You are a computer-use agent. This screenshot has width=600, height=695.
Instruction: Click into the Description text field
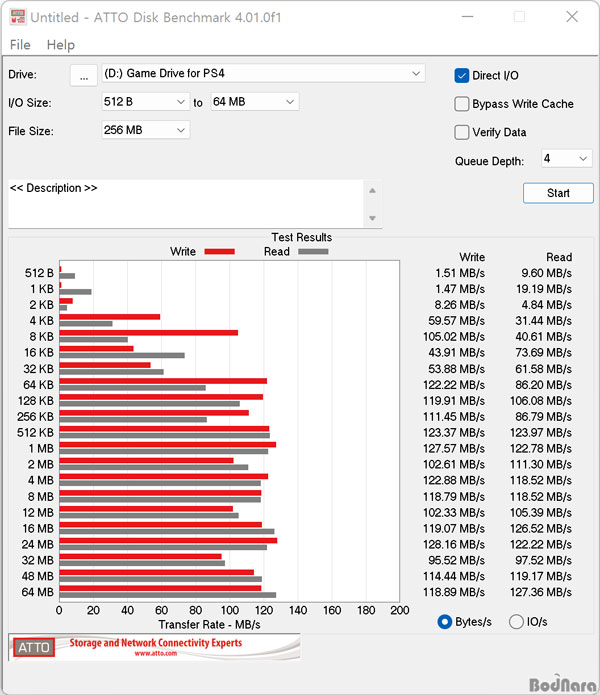[x=186, y=203]
